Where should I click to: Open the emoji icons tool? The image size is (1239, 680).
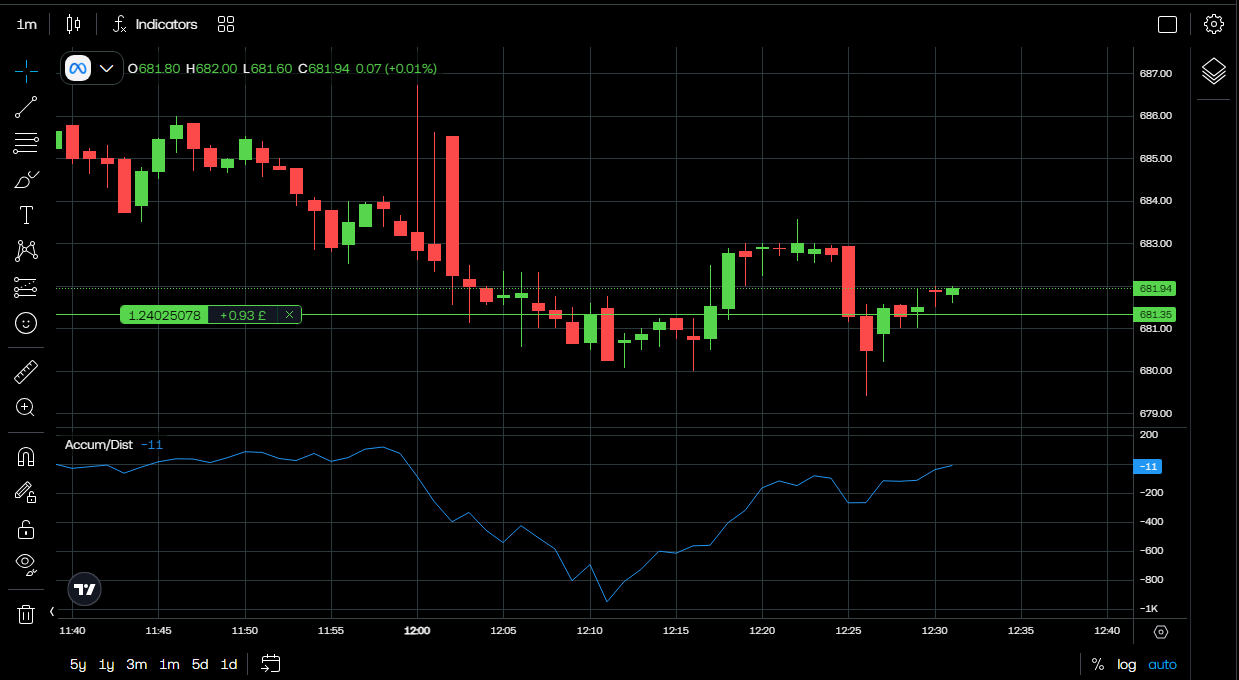click(26, 323)
